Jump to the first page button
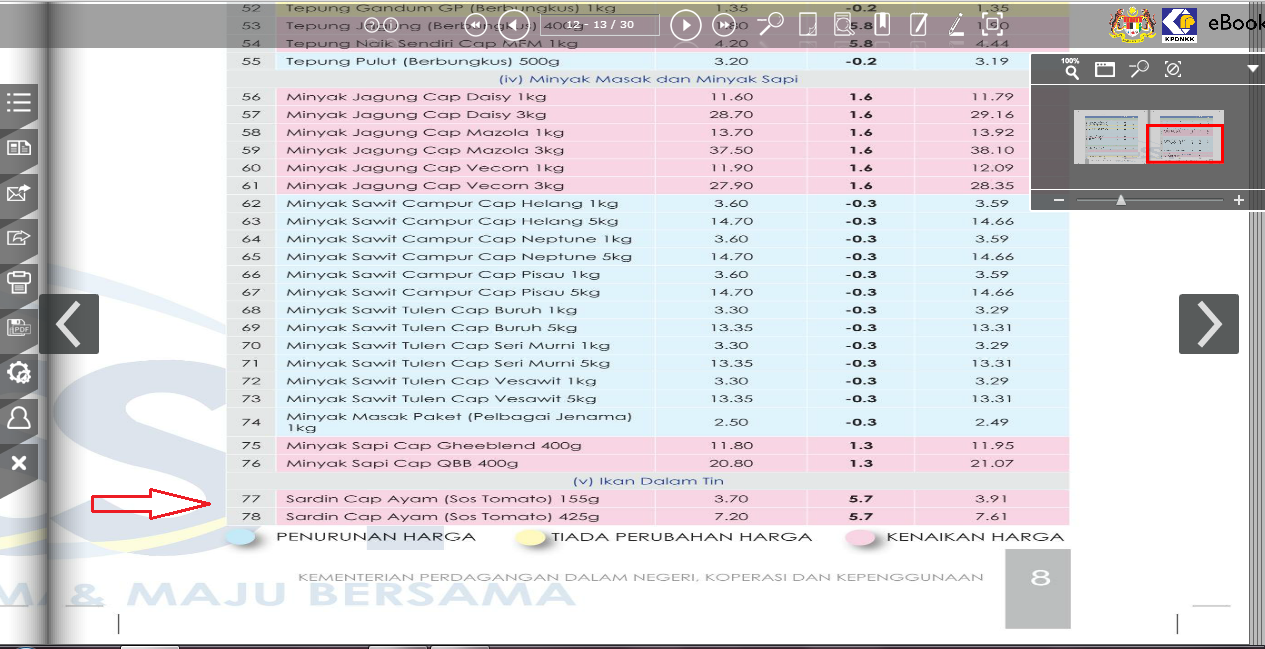Image resolution: width=1265 pixels, height=649 pixels. click(477, 25)
